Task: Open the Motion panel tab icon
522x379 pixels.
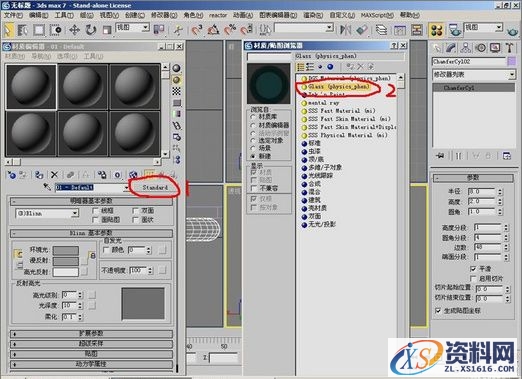Action: (x=480, y=48)
